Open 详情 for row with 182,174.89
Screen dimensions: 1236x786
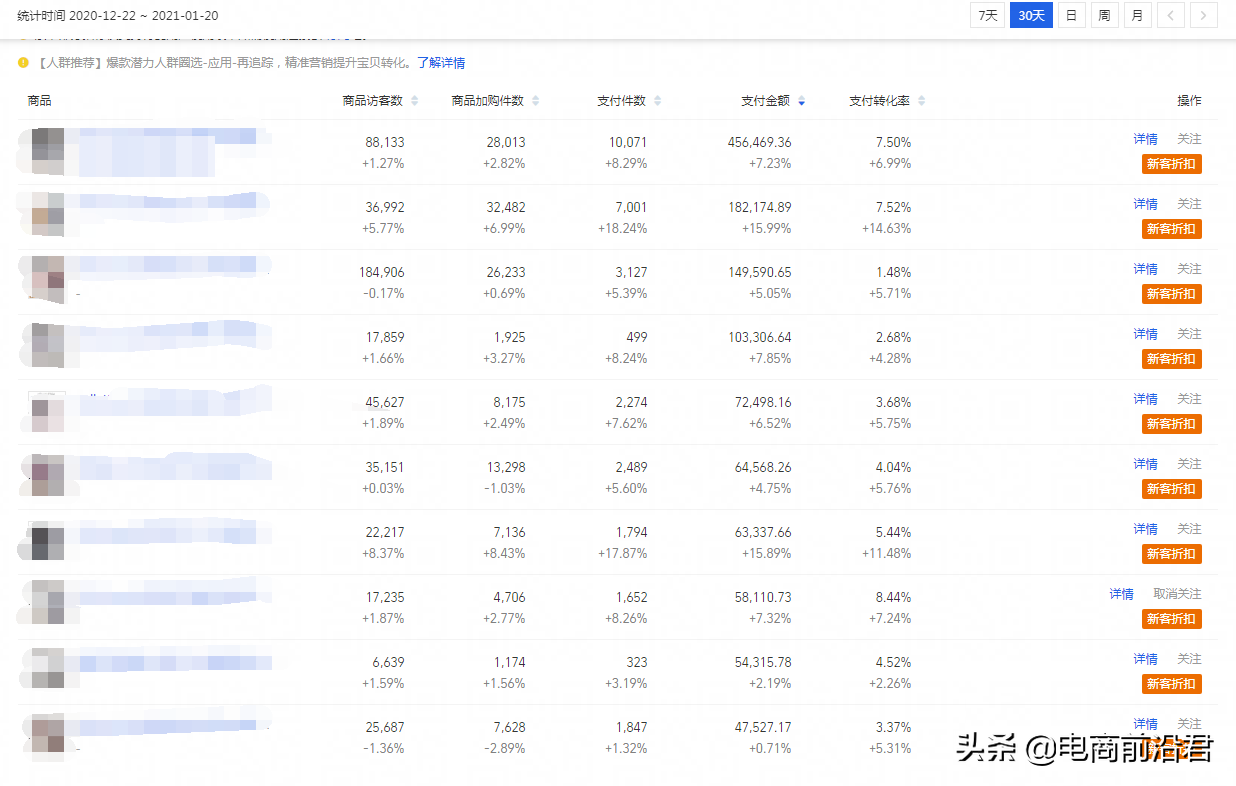[x=1146, y=204]
